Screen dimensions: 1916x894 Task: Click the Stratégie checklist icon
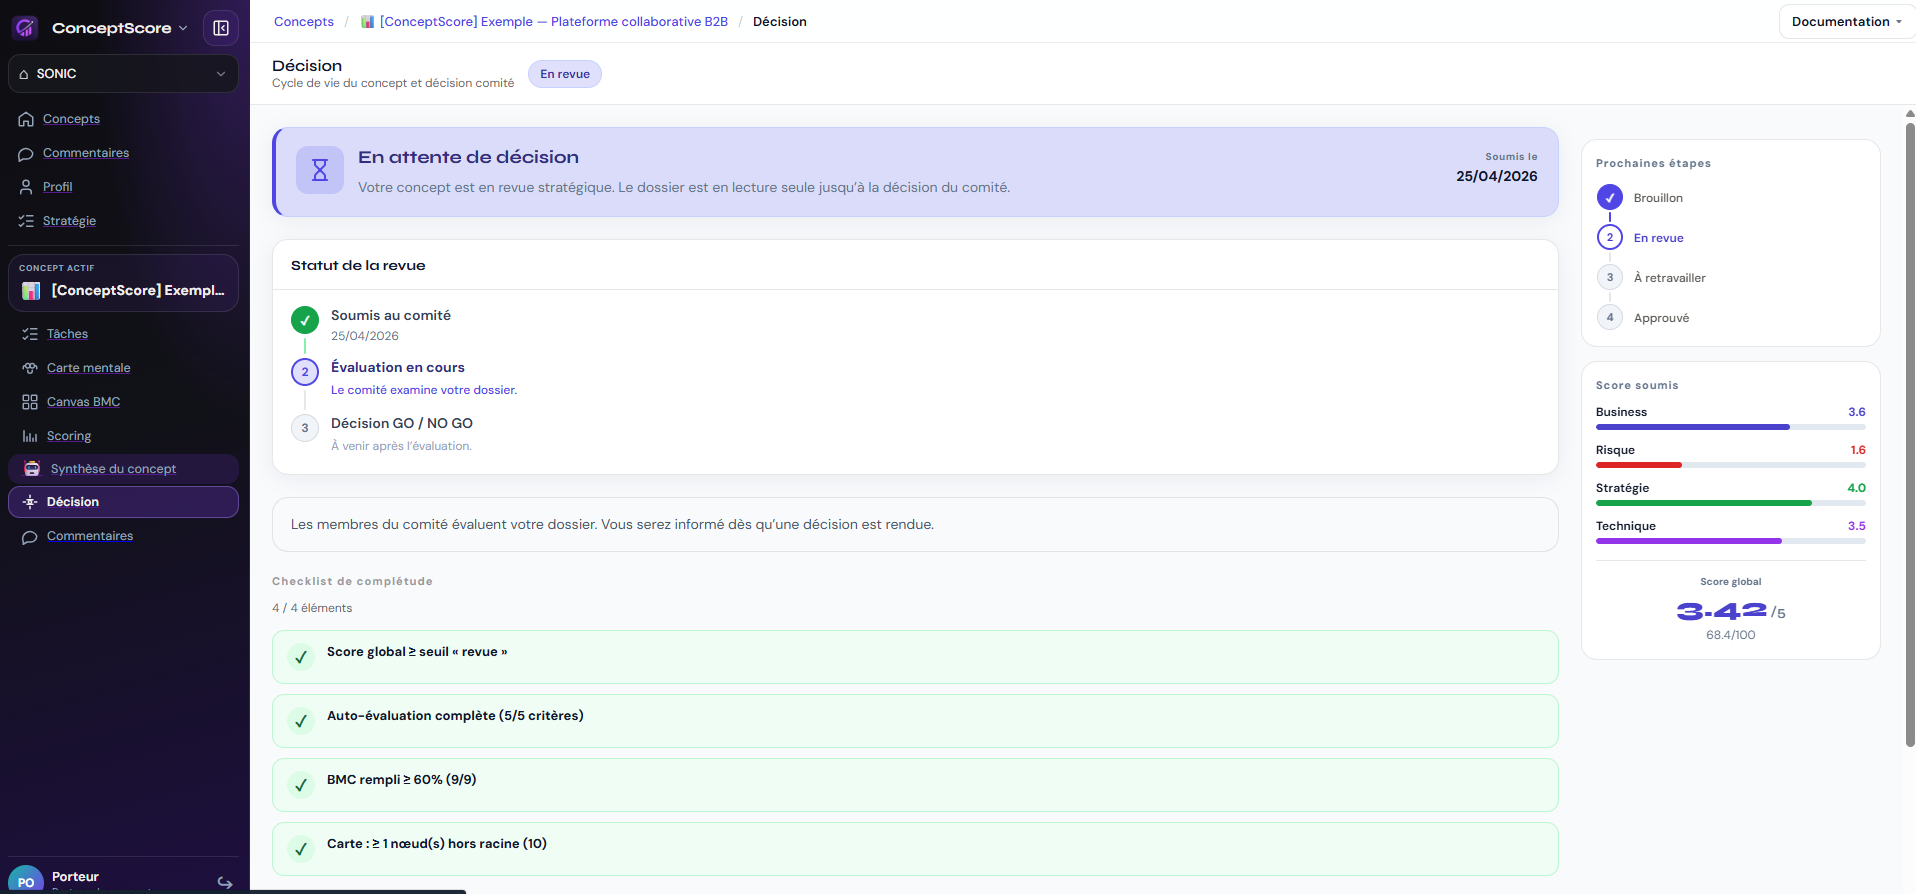(26, 221)
